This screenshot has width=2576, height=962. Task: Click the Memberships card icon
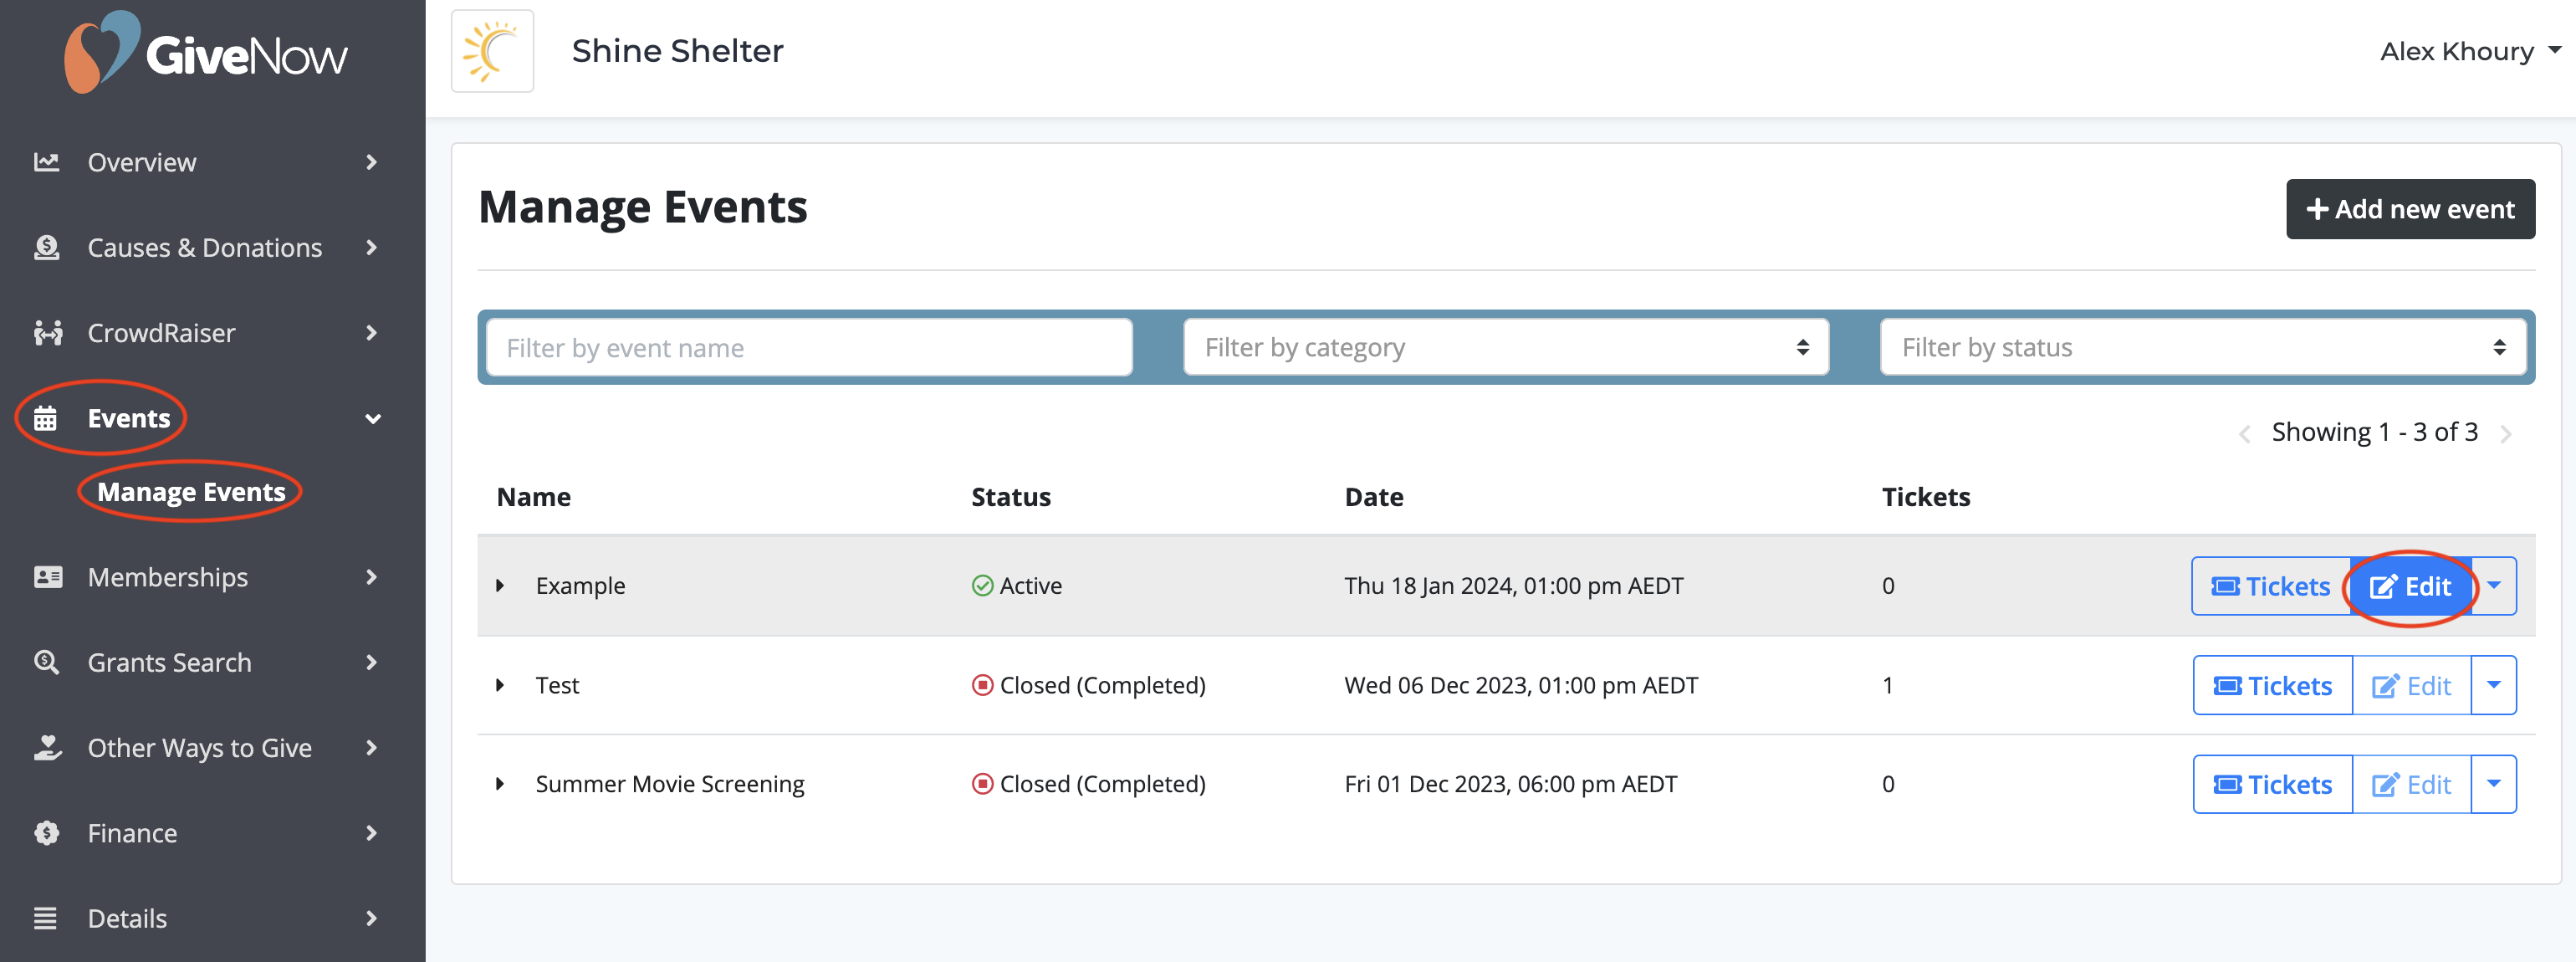pos(47,577)
